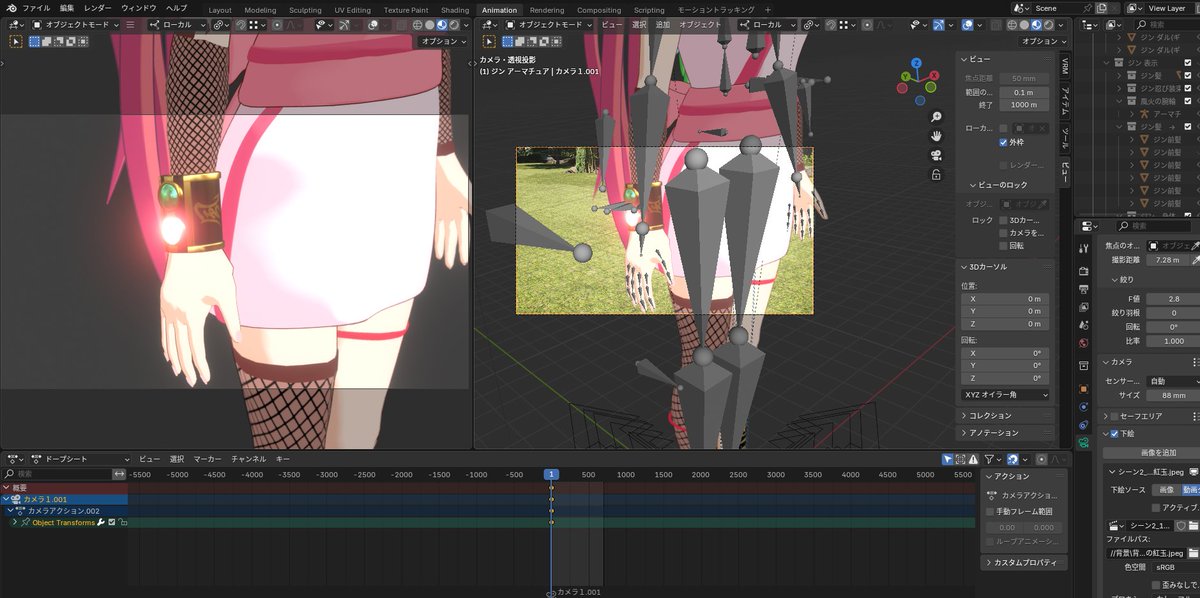The image size is (1200, 598).
Task: Click the 概要 summary channel row
Action: coord(64,487)
